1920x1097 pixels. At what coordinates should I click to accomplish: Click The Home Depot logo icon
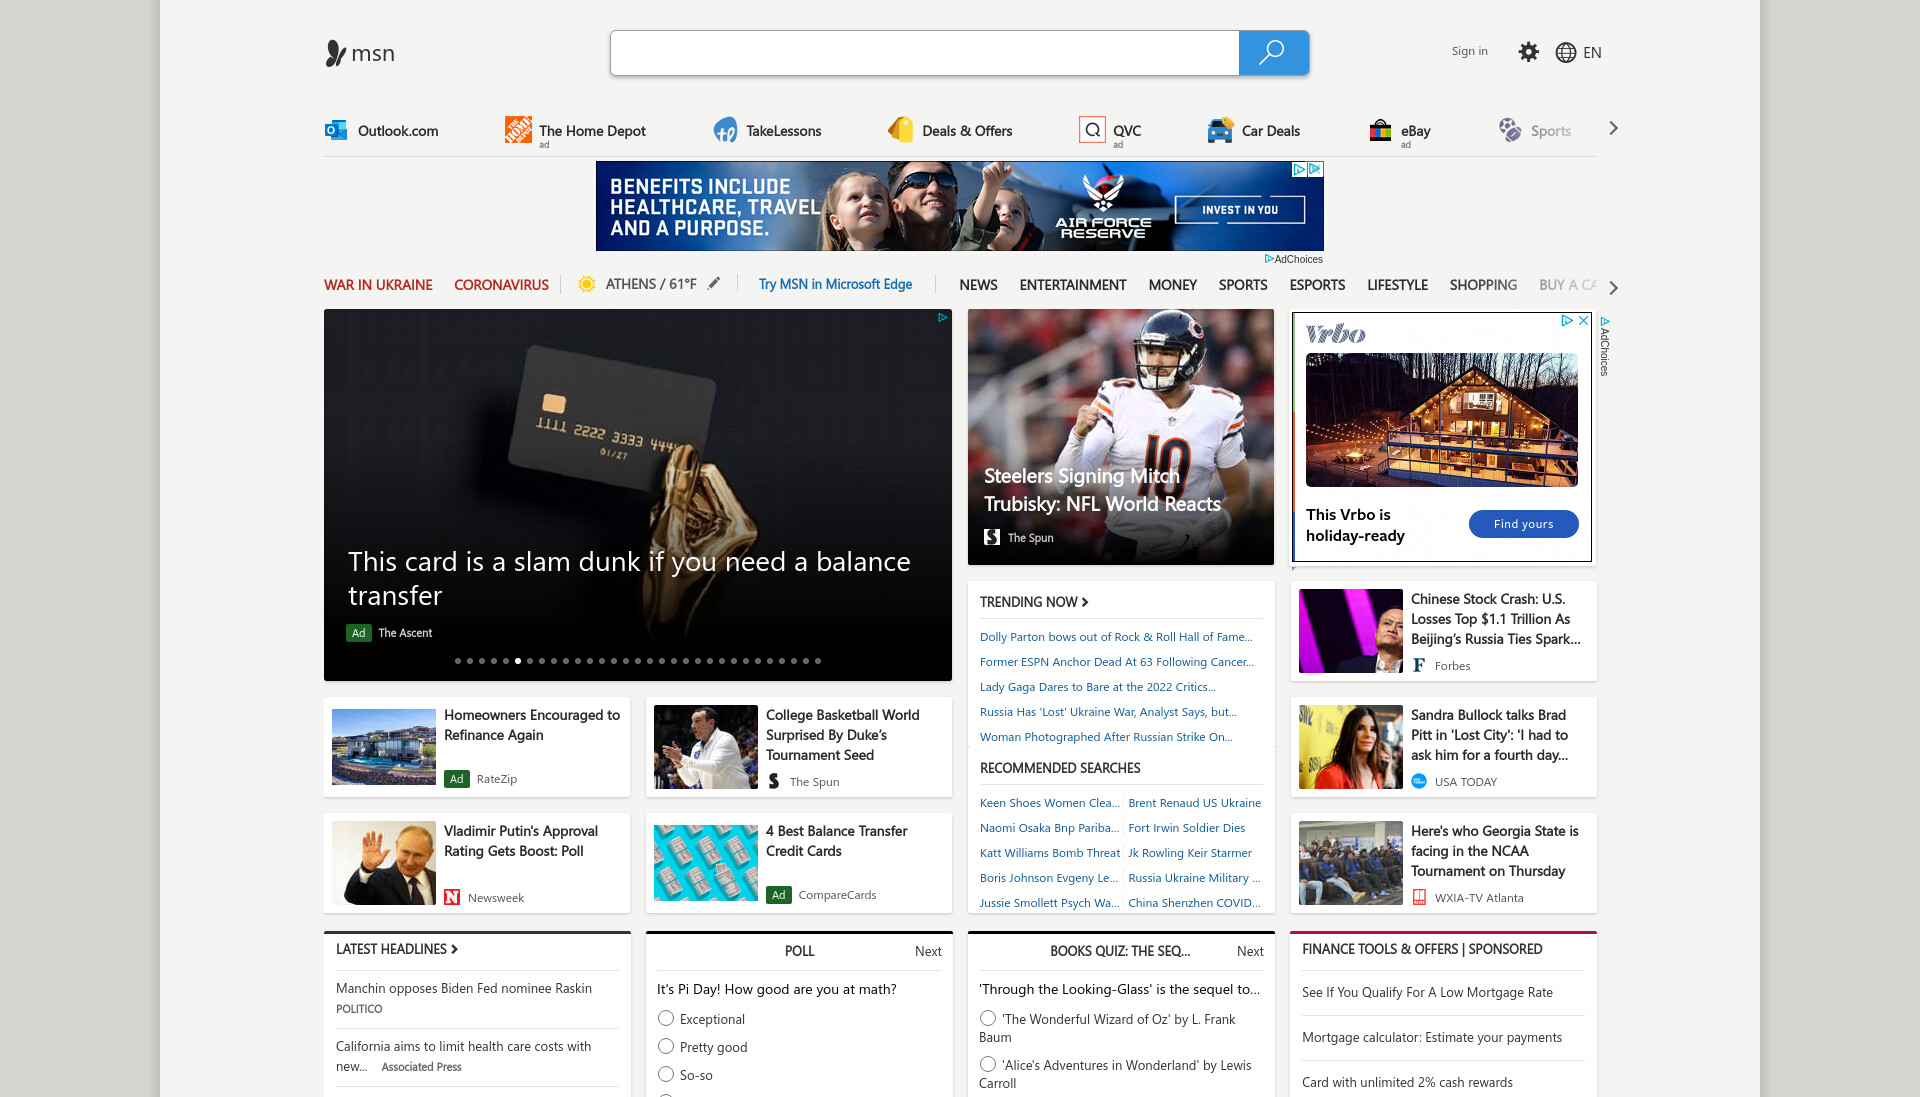coord(518,130)
